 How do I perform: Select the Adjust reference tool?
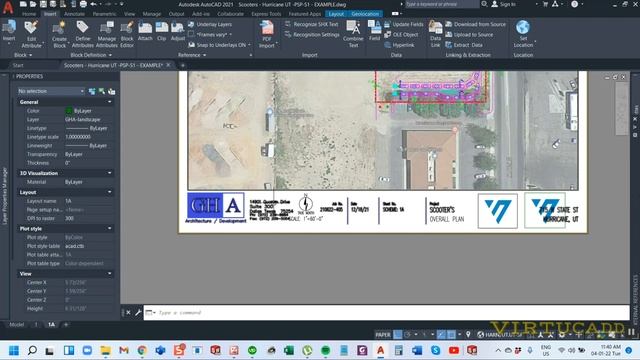click(178, 31)
